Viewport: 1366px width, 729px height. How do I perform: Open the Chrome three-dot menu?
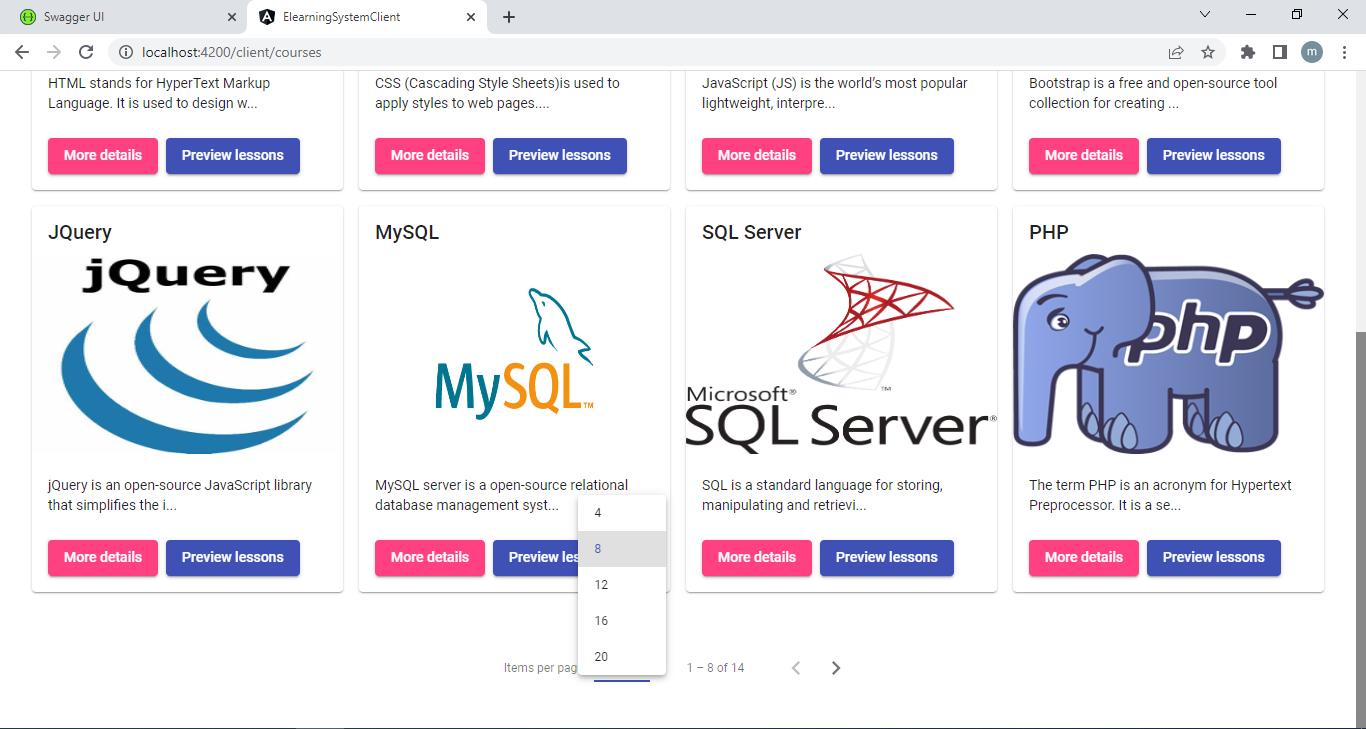[1343, 52]
